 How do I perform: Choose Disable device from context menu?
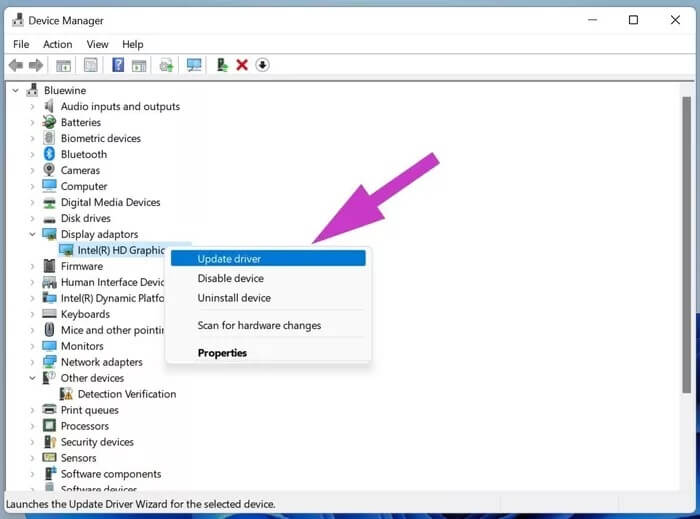(268, 278)
